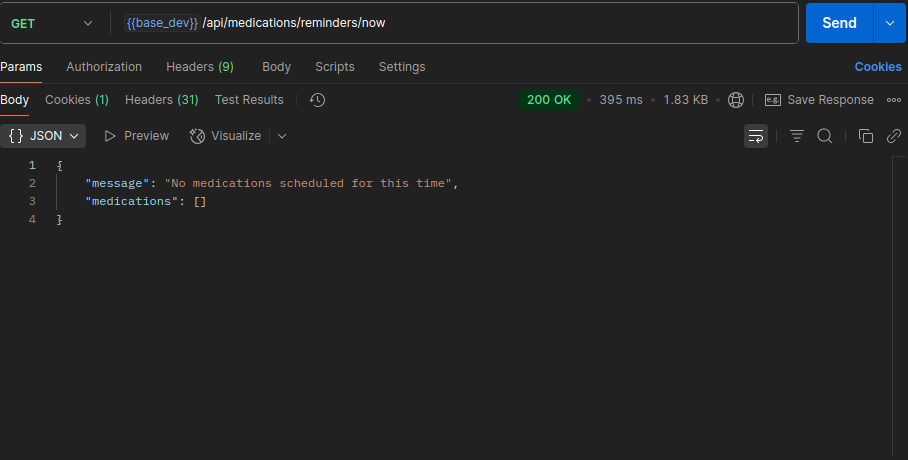908x460 pixels.
Task: Click the response history clock icon
Action: (x=317, y=100)
